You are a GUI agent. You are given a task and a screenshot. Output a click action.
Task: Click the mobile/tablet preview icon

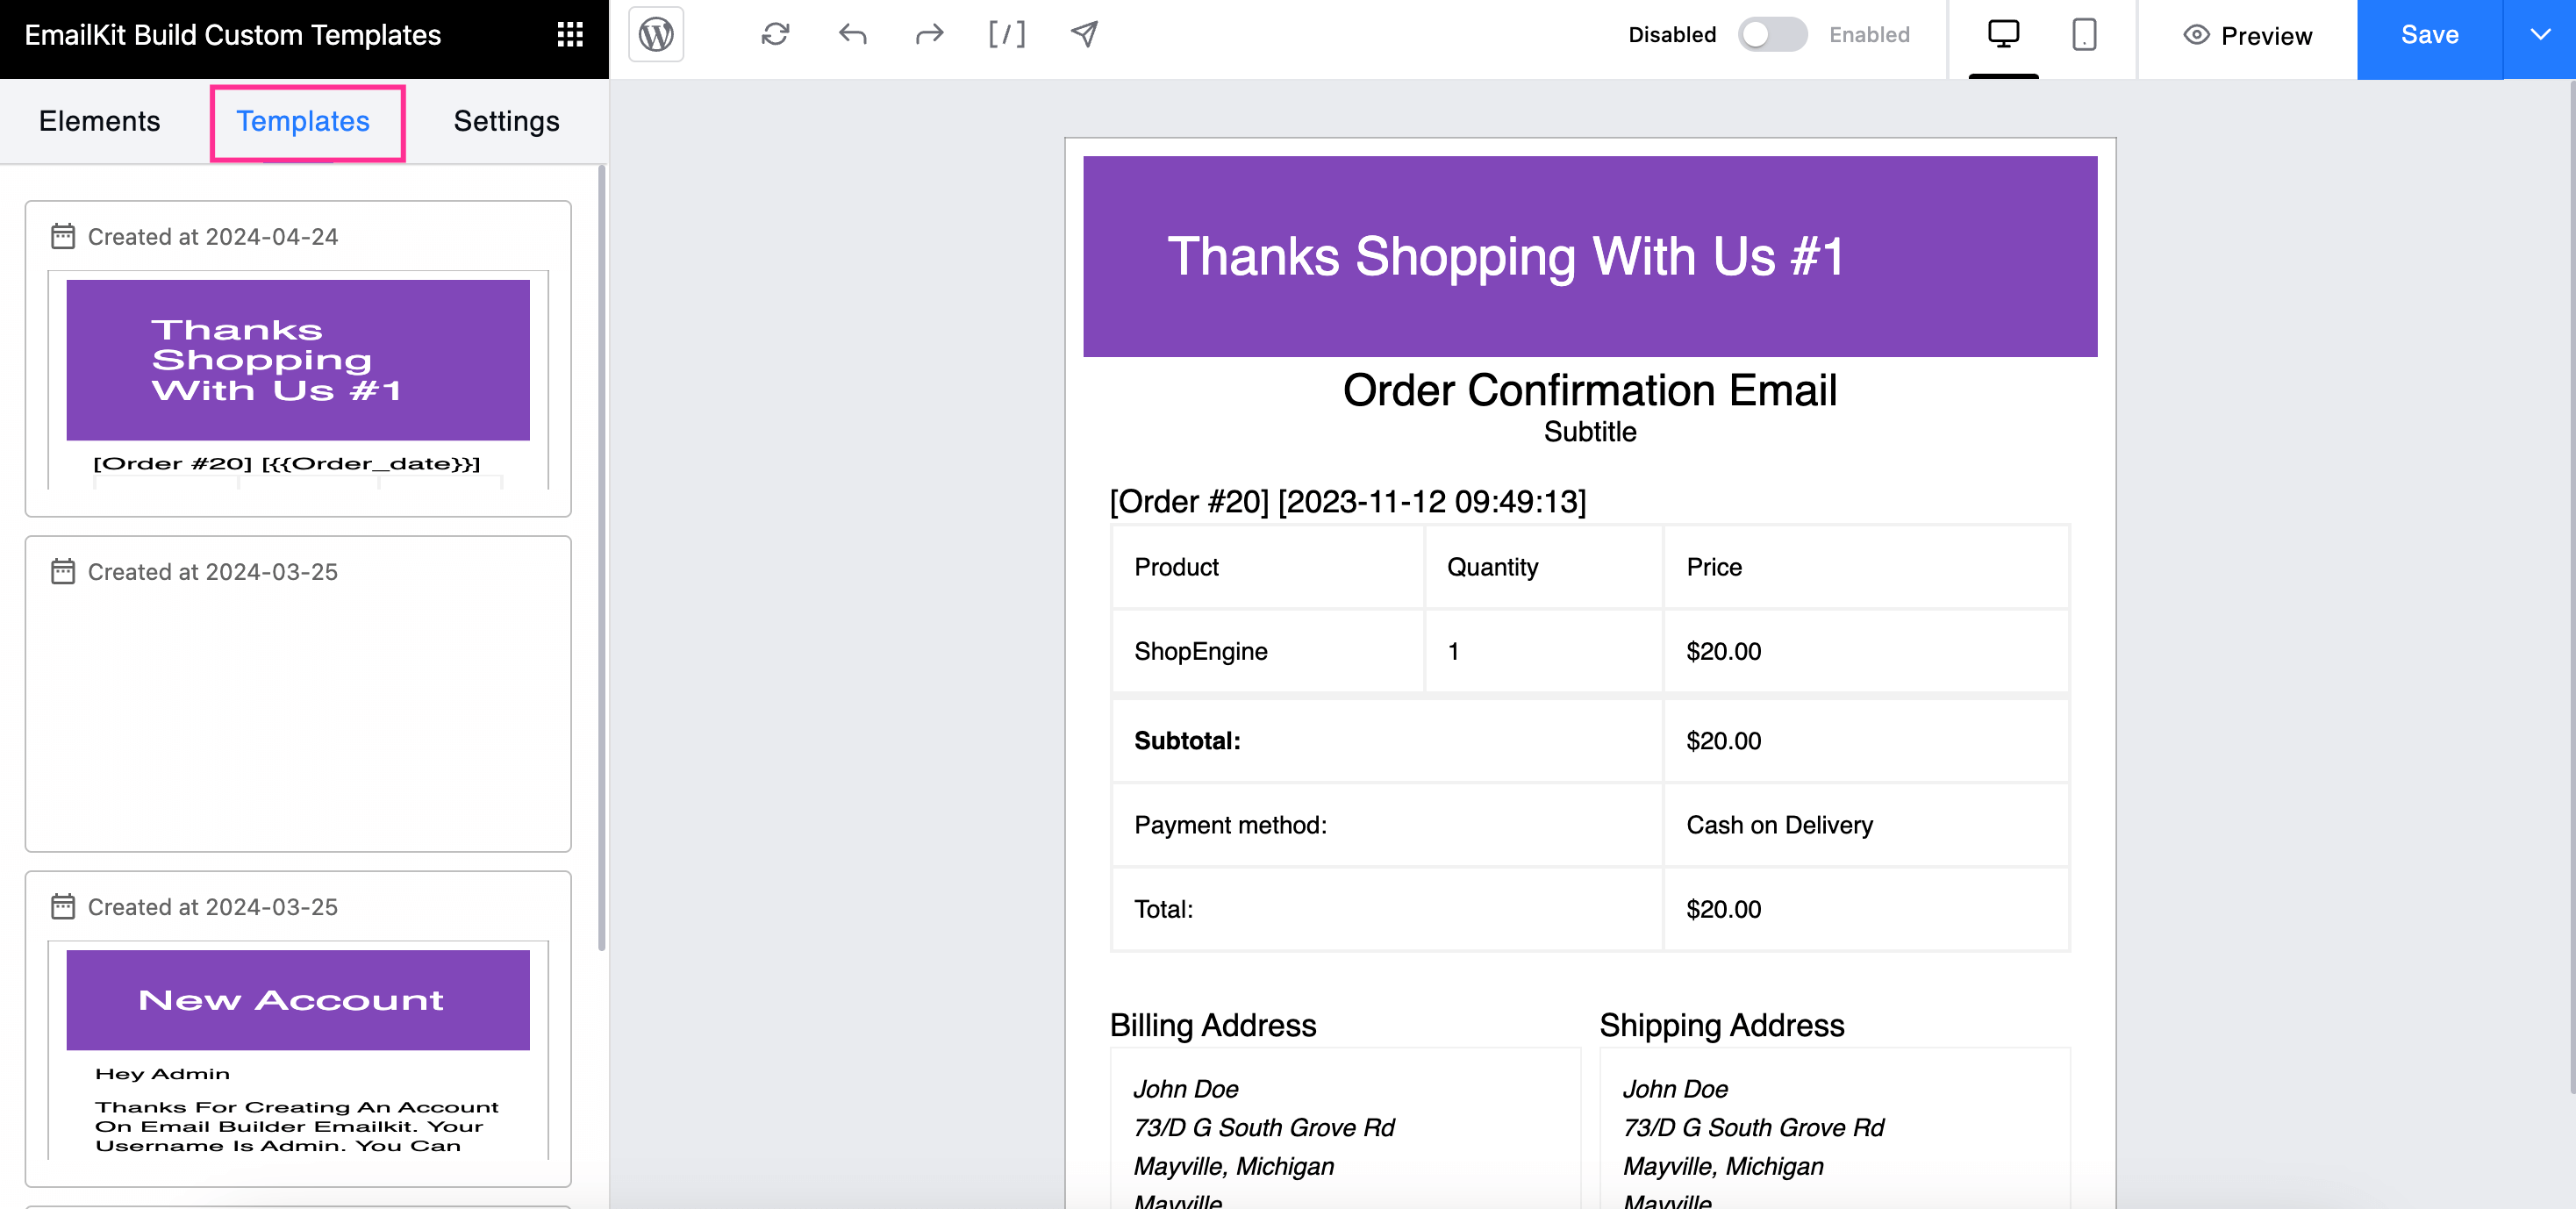(x=2085, y=32)
